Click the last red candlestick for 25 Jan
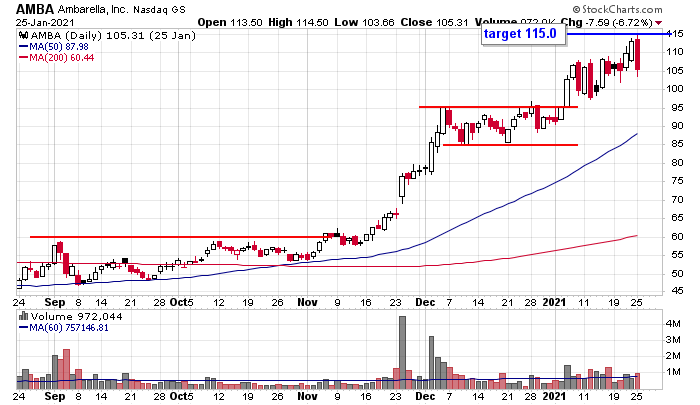Image resolution: width=700 pixels, height=405 pixels. coord(638,54)
